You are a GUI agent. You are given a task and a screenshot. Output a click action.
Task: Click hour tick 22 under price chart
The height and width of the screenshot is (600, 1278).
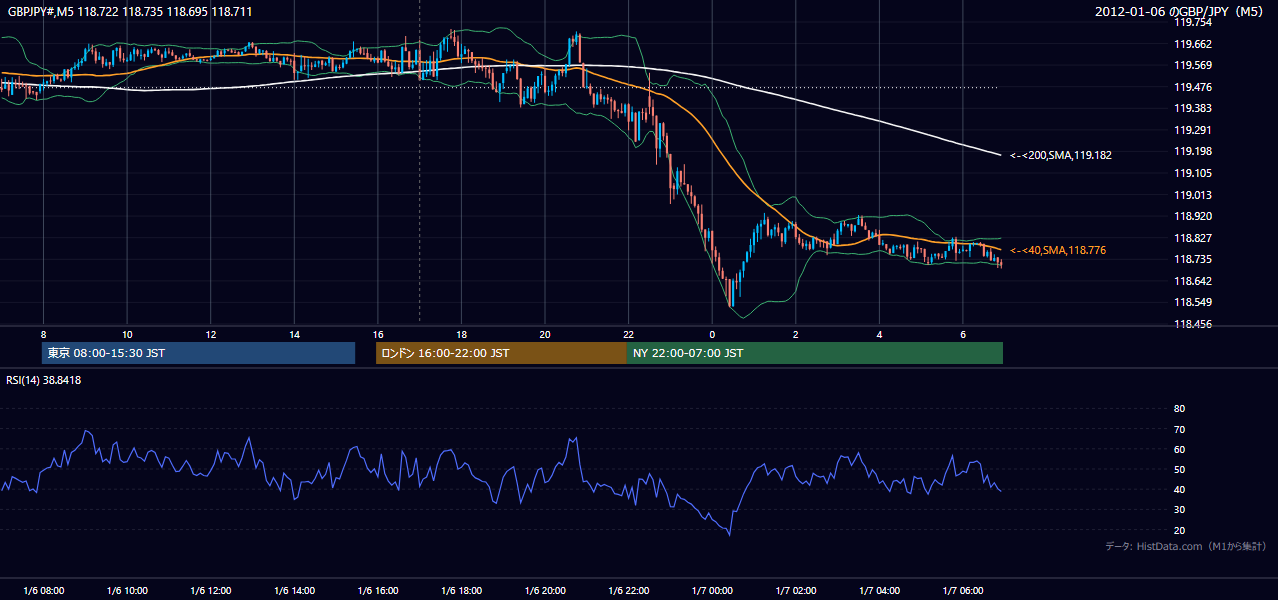[628, 334]
